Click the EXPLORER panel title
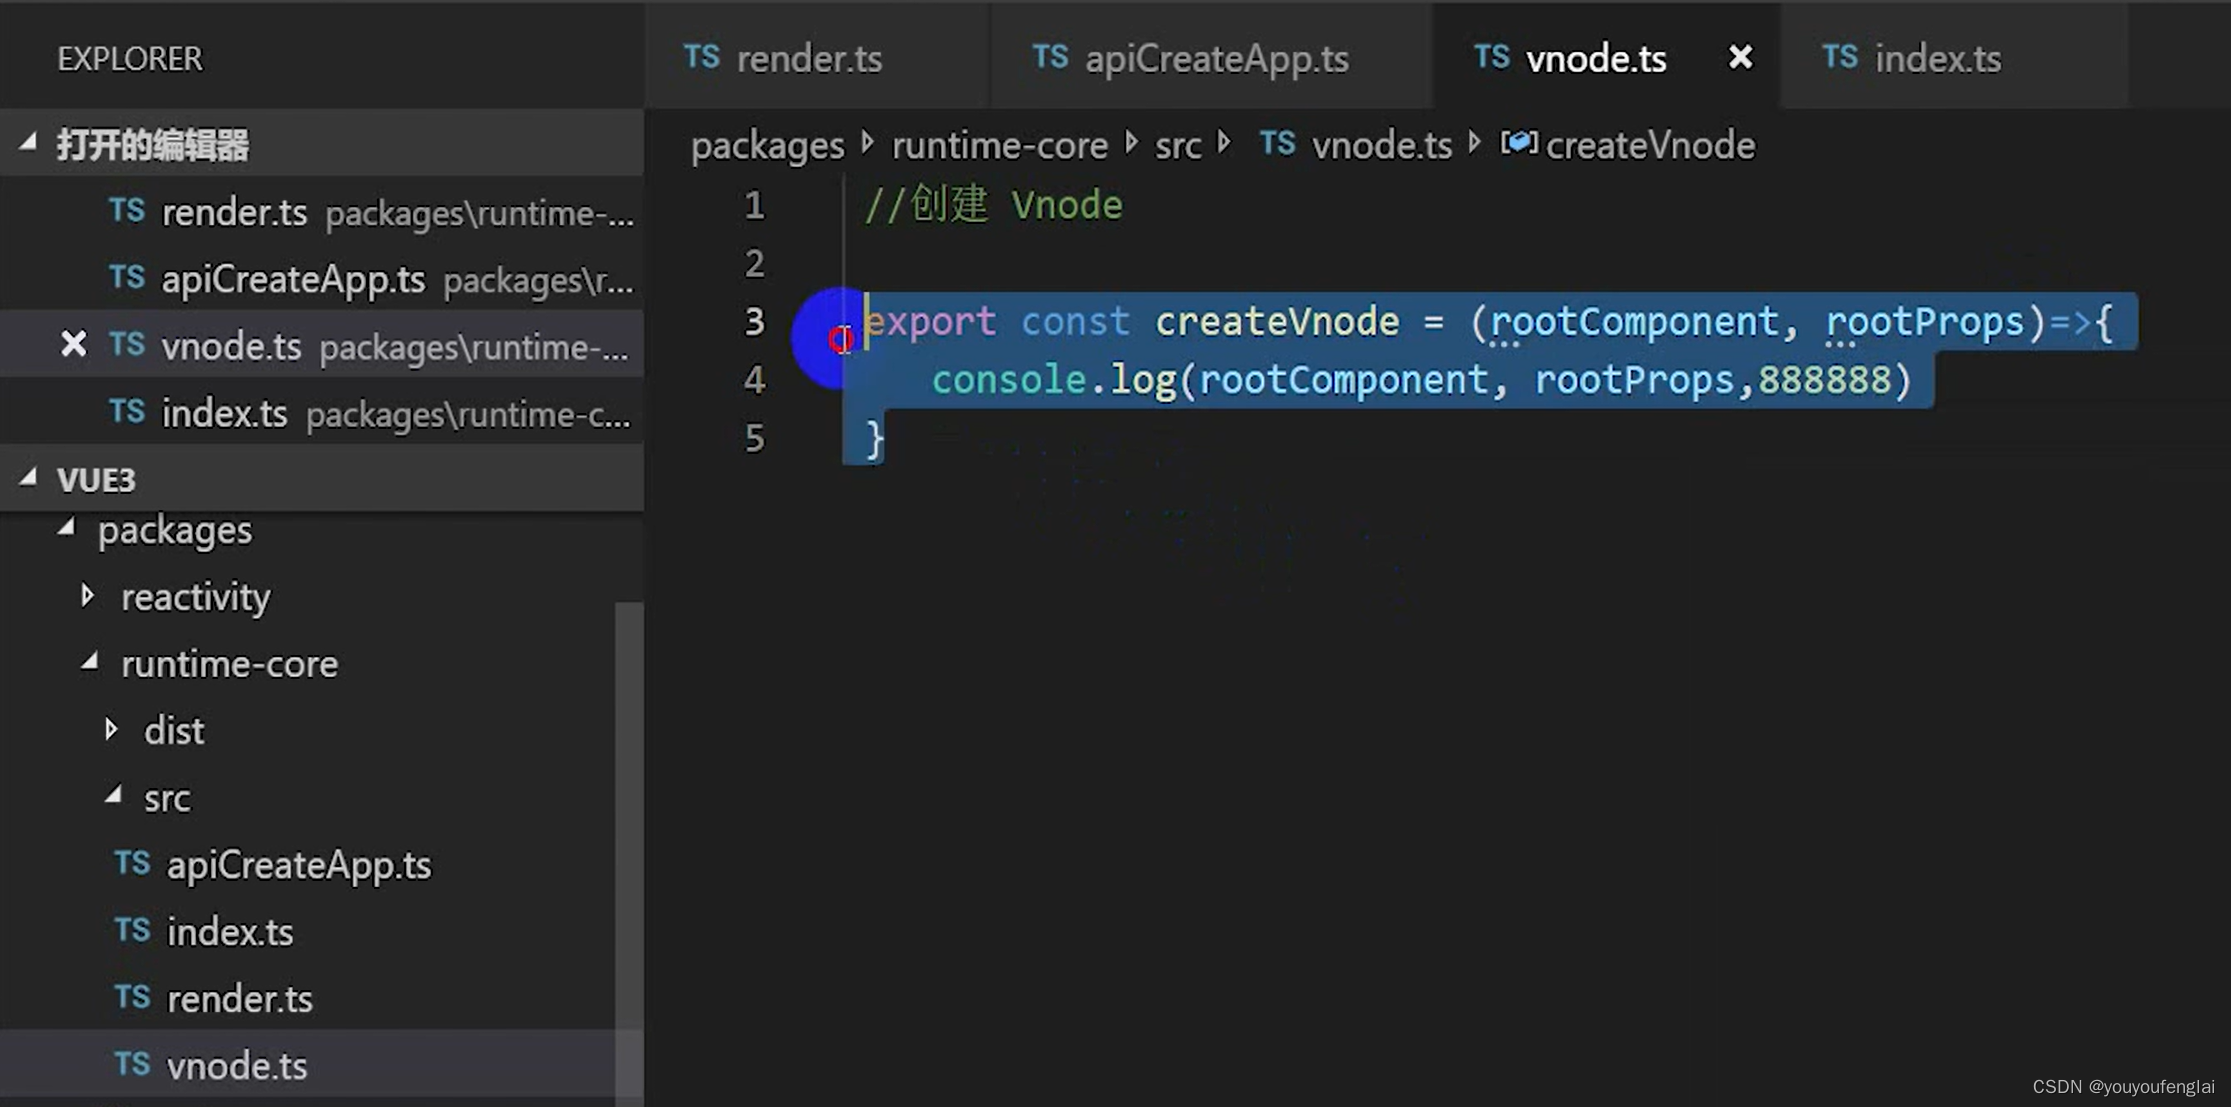Viewport: 2231px width, 1107px height. [130, 58]
